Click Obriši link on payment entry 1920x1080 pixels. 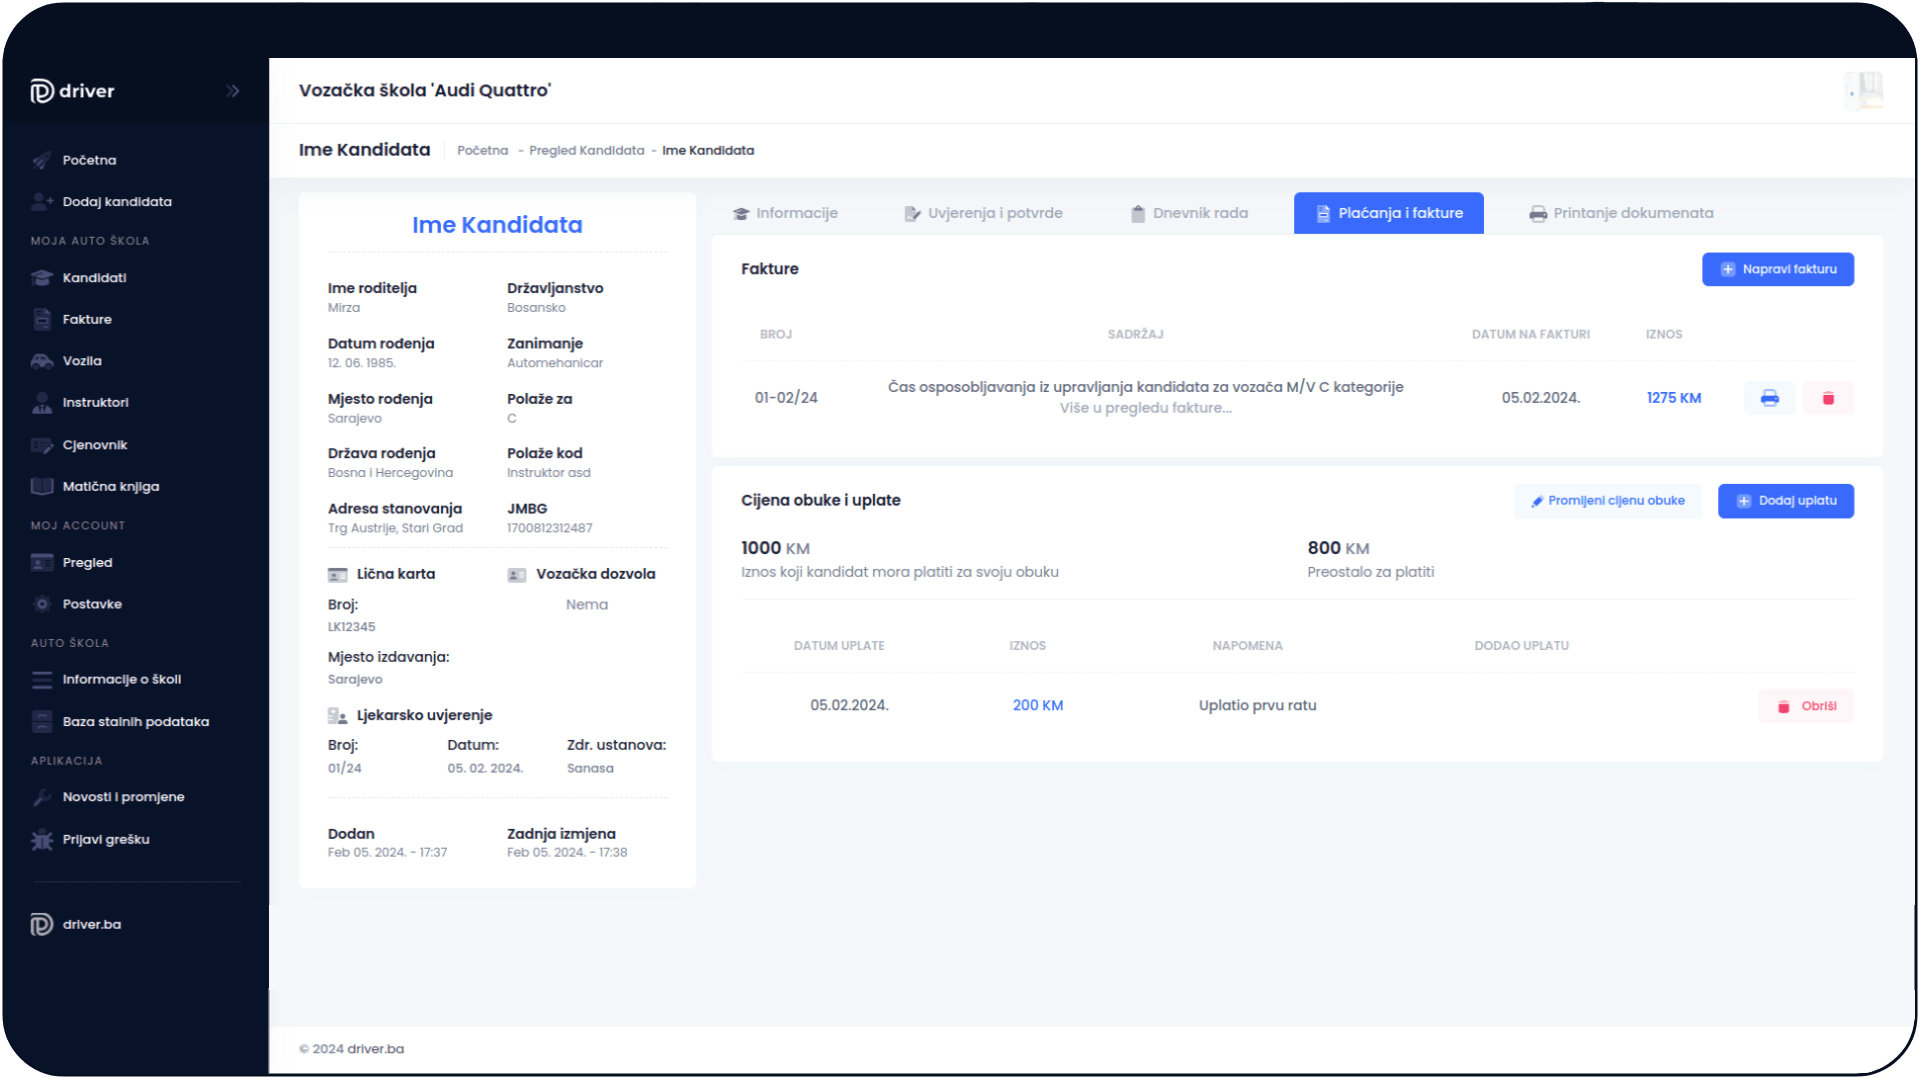[1807, 705]
